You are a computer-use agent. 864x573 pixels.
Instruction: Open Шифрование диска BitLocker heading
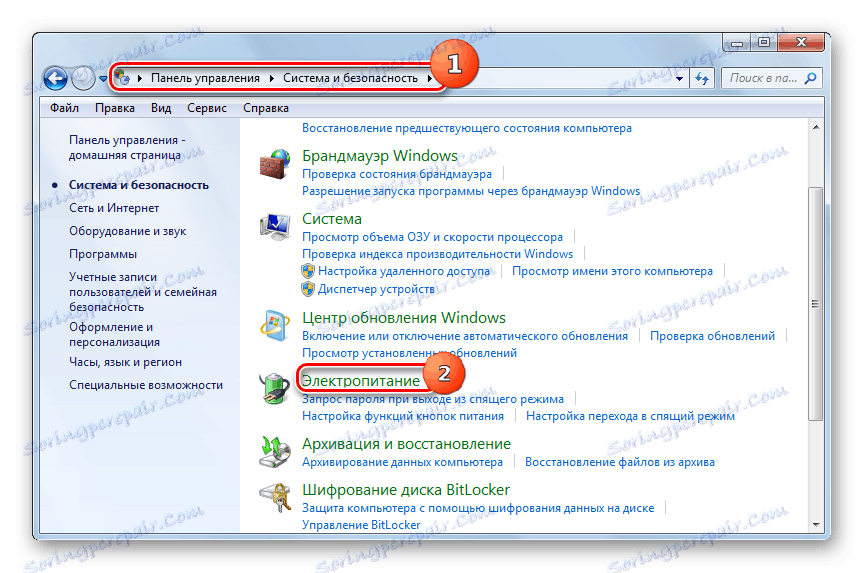(x=406, y=490)
